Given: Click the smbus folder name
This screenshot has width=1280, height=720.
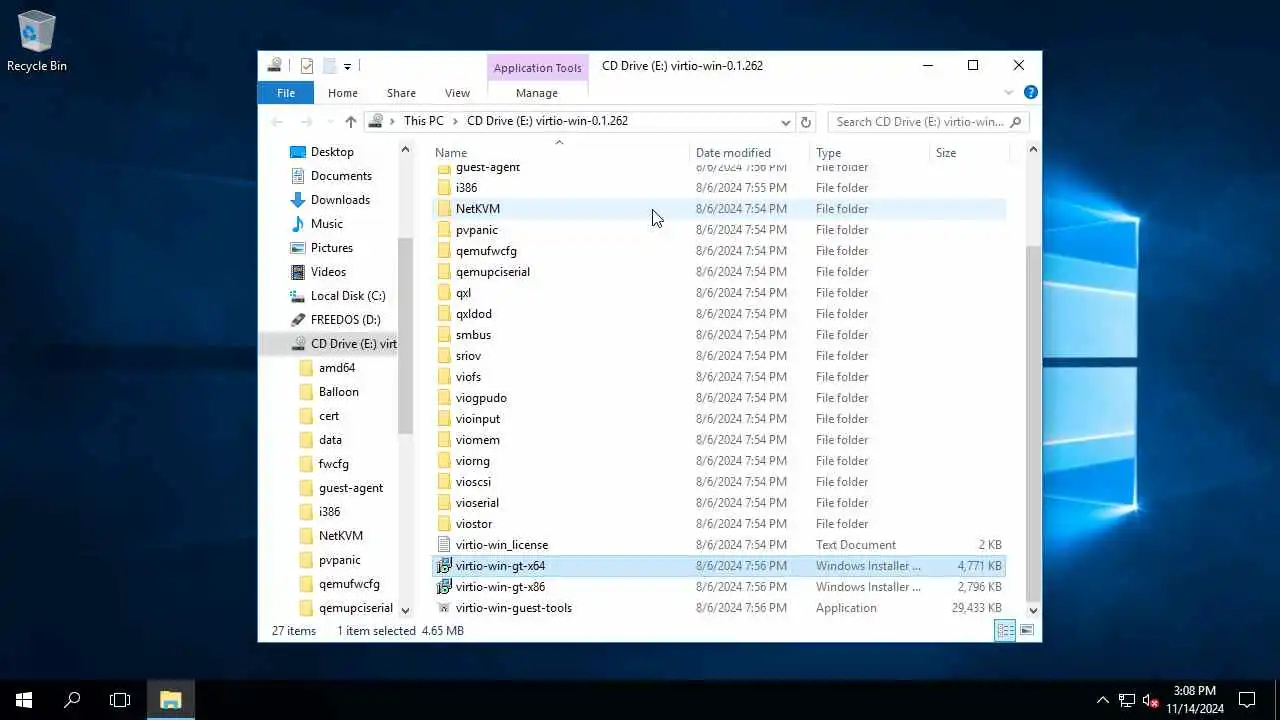Looking at the screenshot, I should 473,335.
